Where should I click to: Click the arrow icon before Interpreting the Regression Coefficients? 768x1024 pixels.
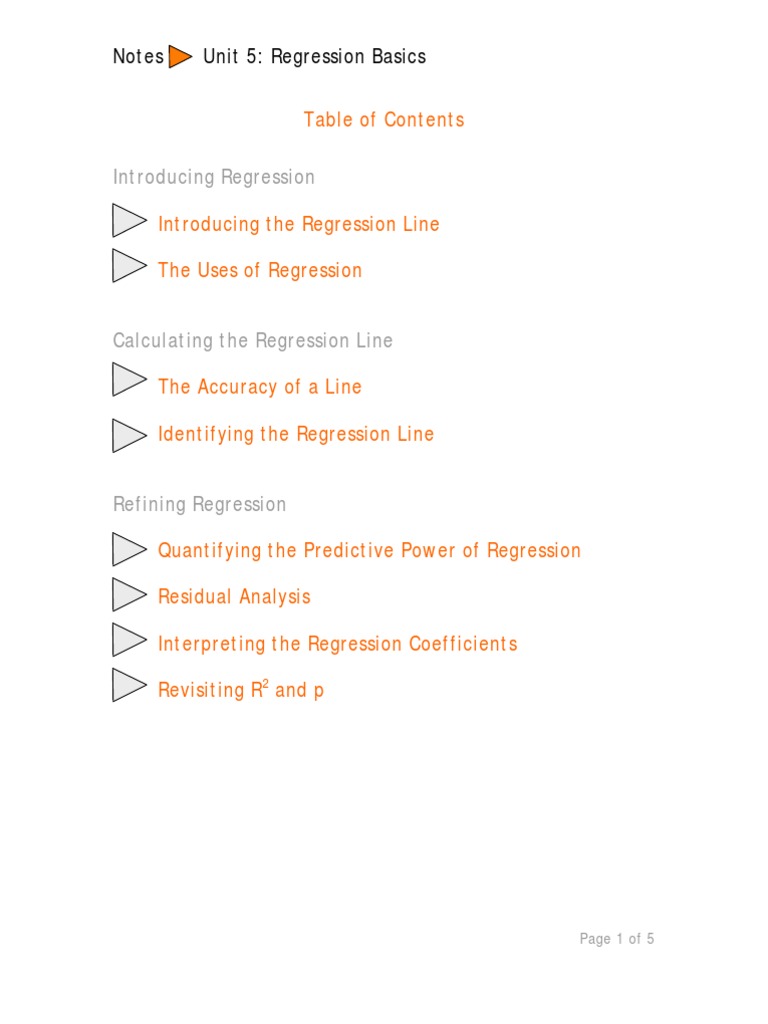coord(128,640)
